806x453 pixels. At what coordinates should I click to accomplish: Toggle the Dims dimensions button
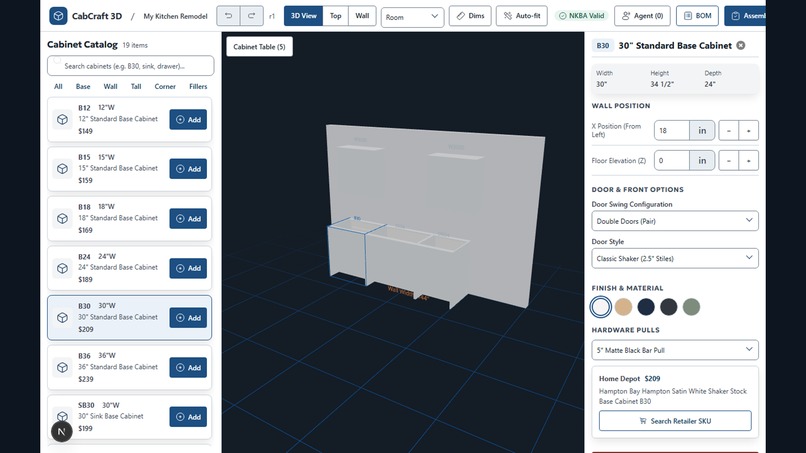470,16
